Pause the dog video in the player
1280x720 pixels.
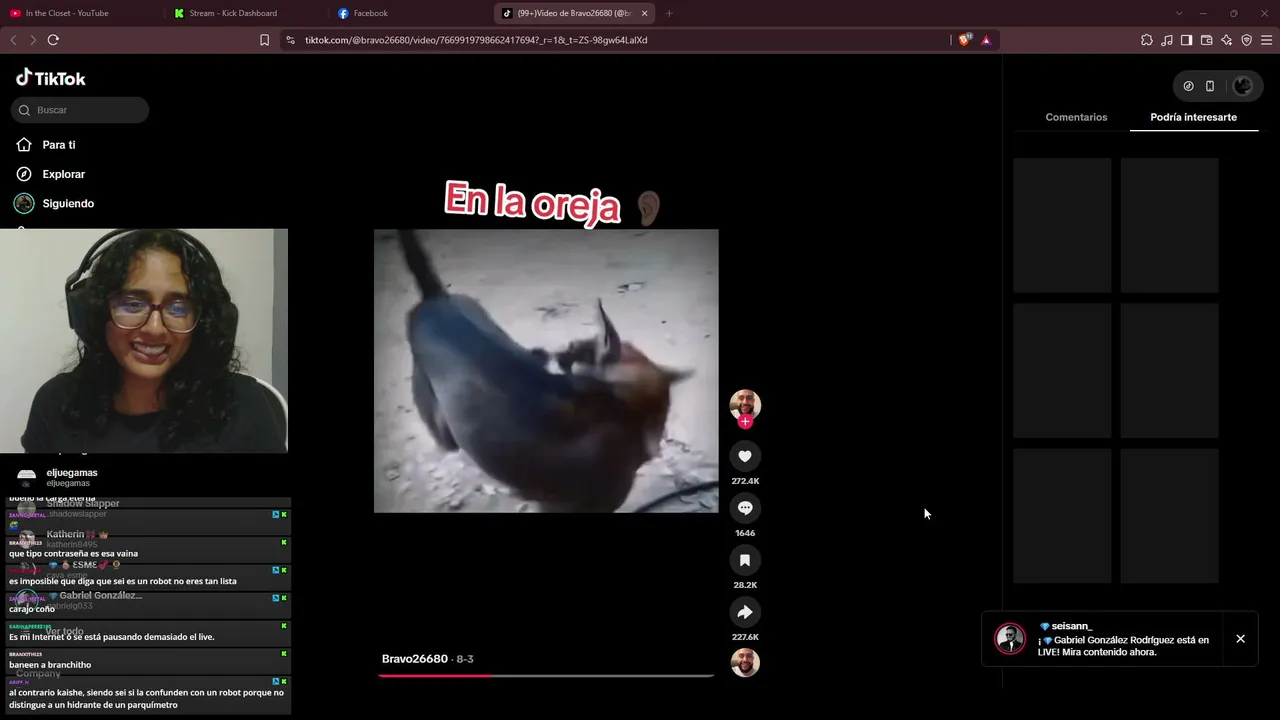click(x=546, y=371)
